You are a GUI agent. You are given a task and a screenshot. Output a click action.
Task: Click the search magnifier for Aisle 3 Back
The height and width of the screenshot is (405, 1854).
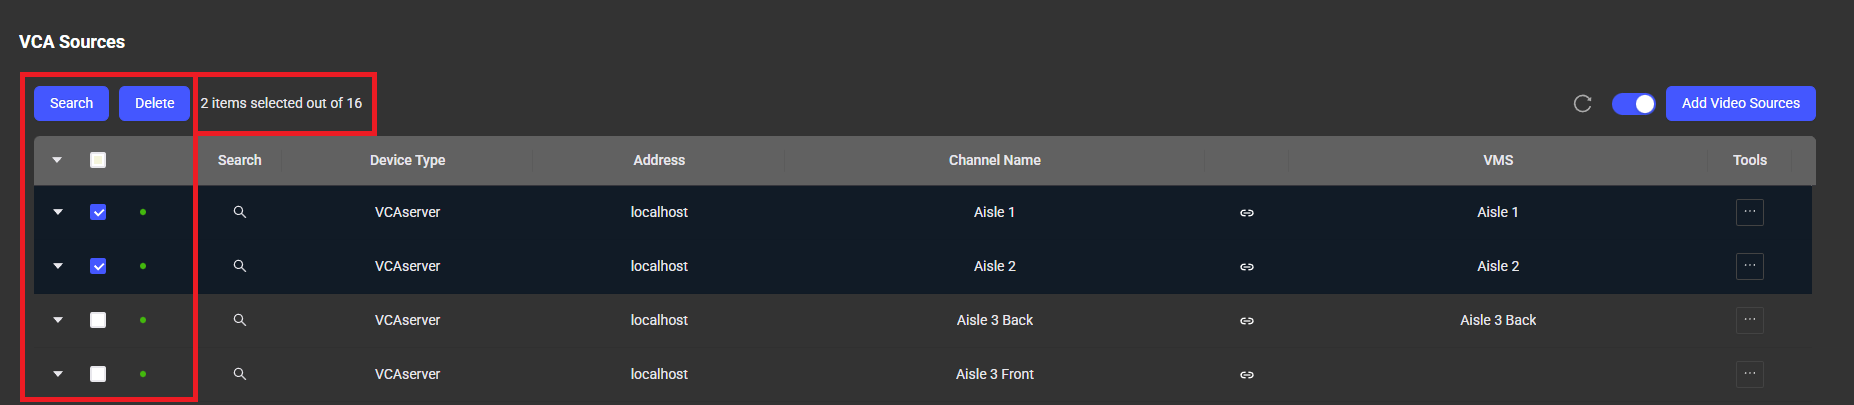point(240,320)
